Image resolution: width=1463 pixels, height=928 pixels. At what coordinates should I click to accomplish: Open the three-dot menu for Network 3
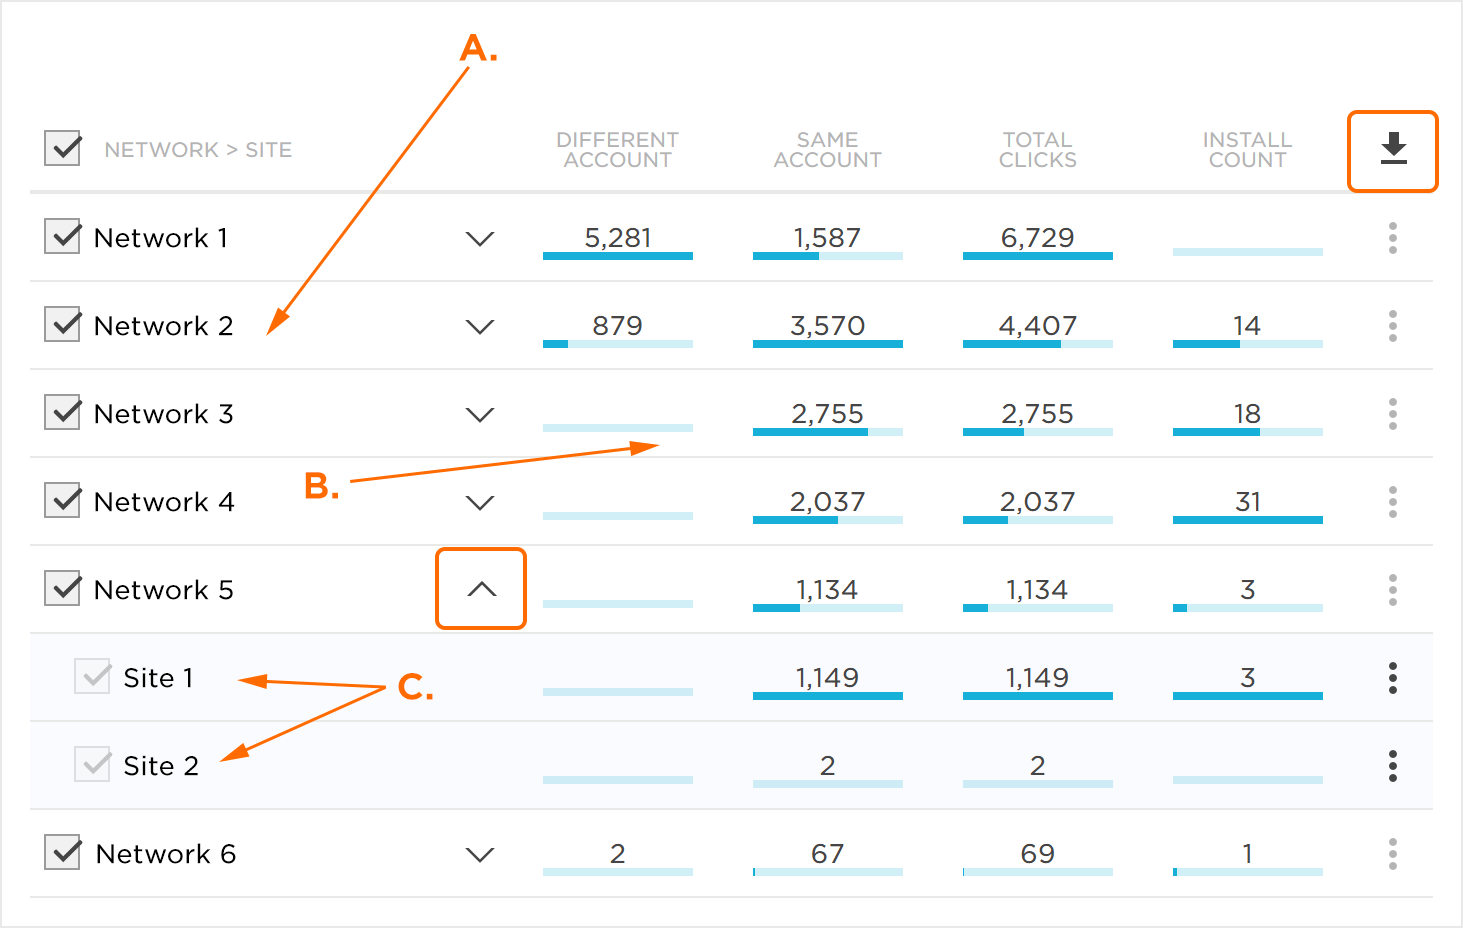(x=1392, y=414)
